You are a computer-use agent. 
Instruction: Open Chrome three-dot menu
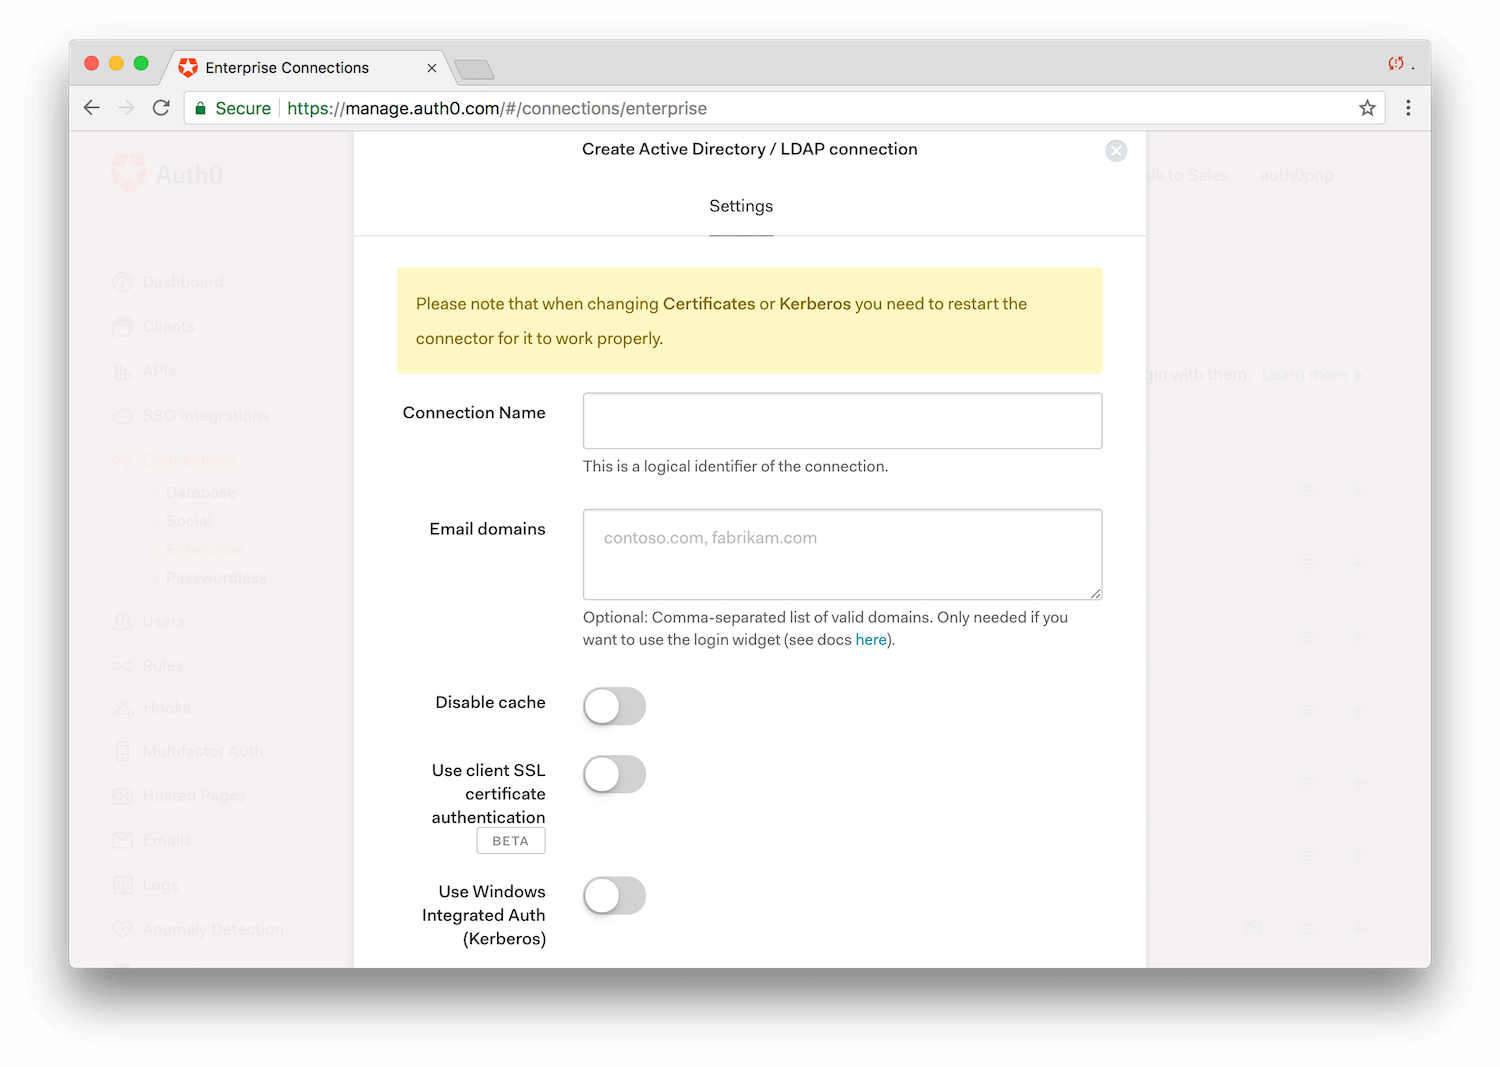(x=1408, y=108)
